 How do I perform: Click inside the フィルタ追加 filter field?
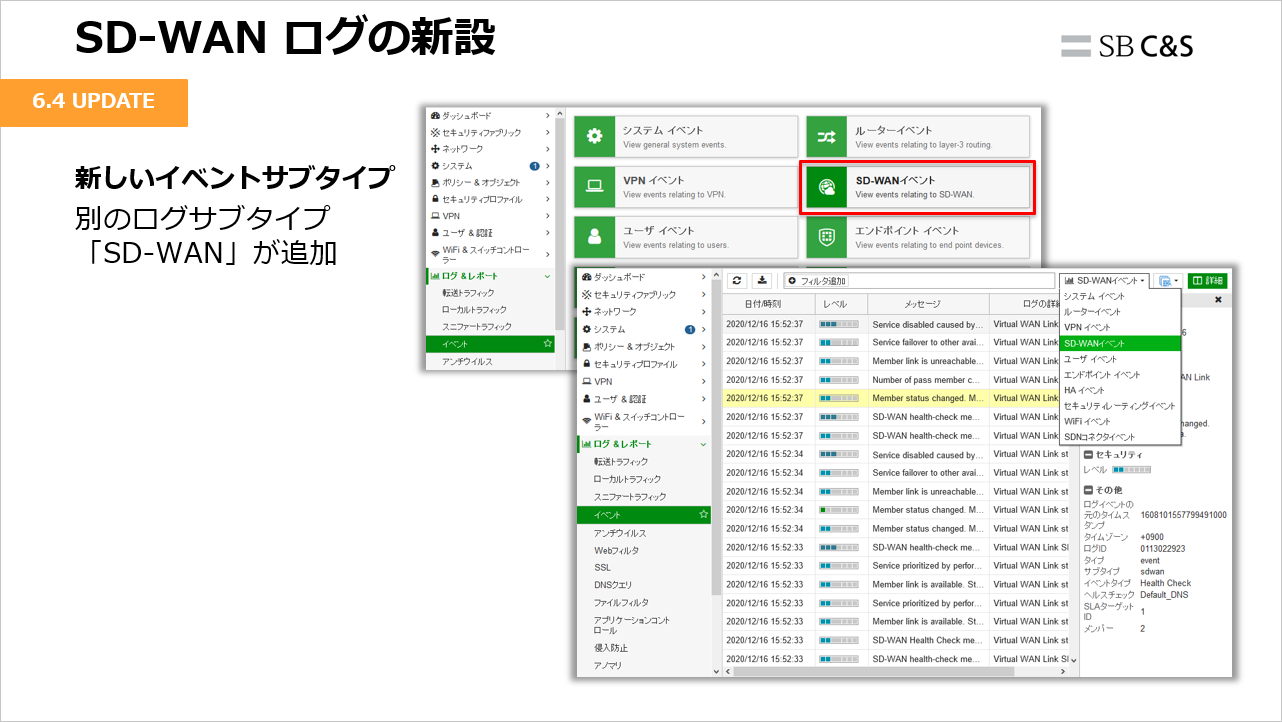(900, 280)
